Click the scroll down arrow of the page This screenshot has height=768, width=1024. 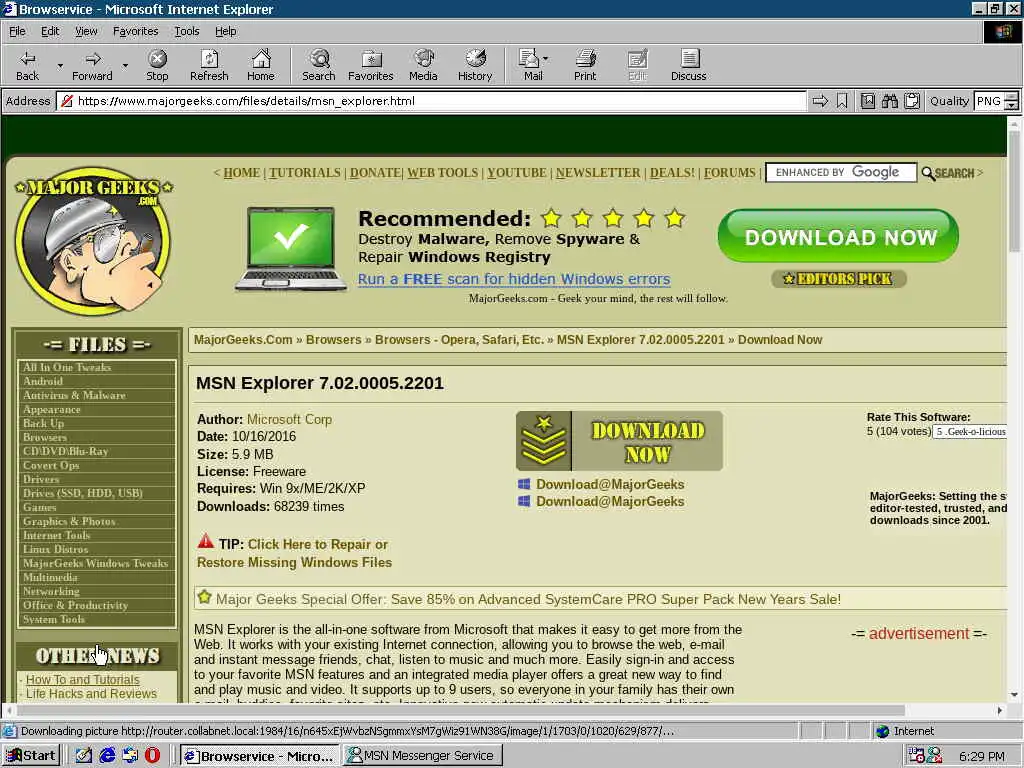point(1014,695)
